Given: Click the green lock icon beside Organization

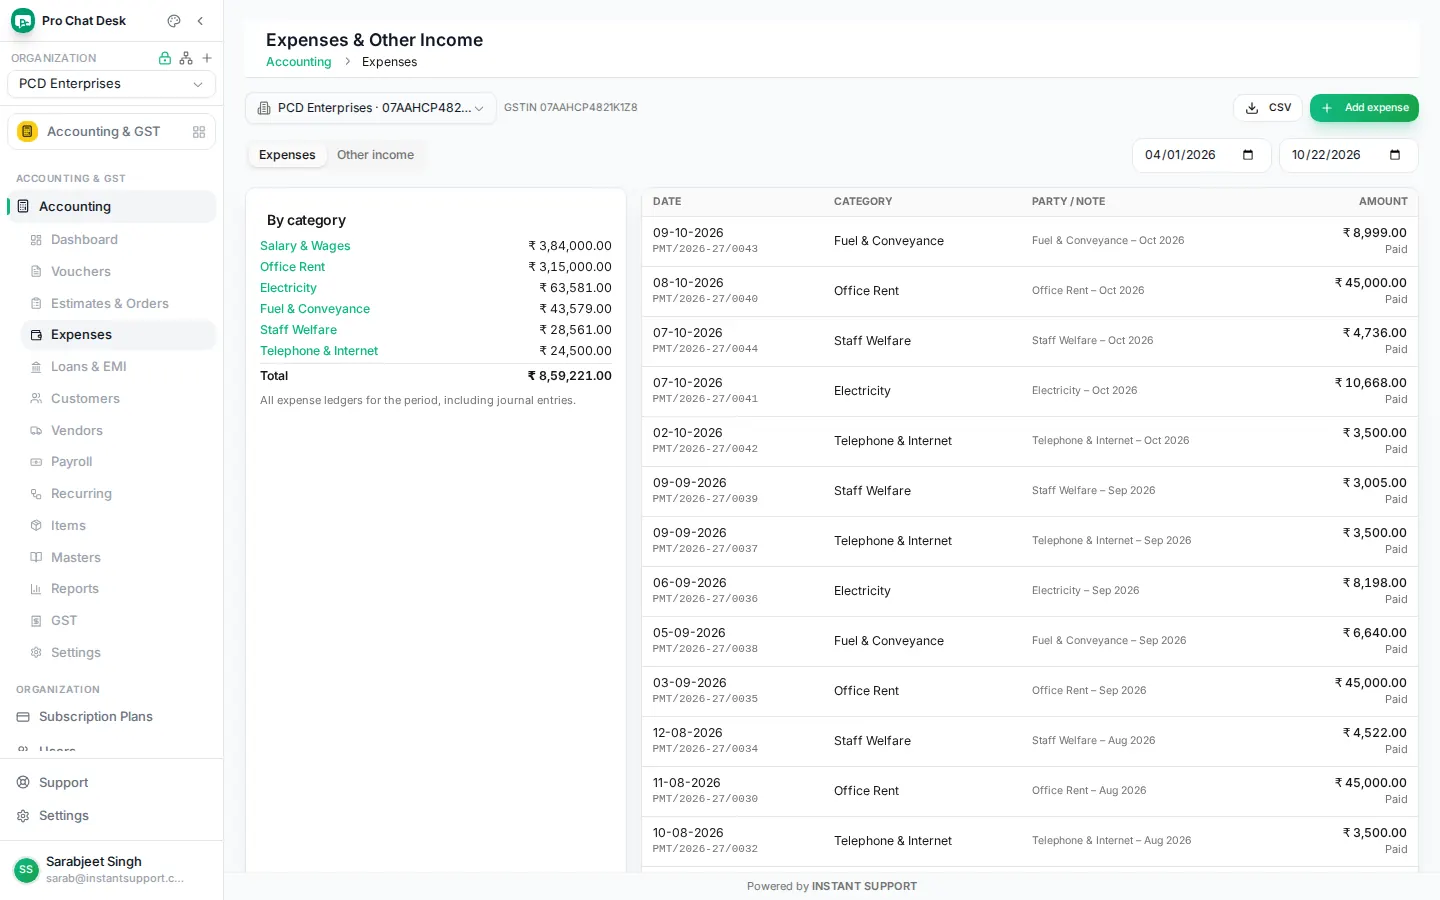Looking at the screenshot, I should [165, 58].
